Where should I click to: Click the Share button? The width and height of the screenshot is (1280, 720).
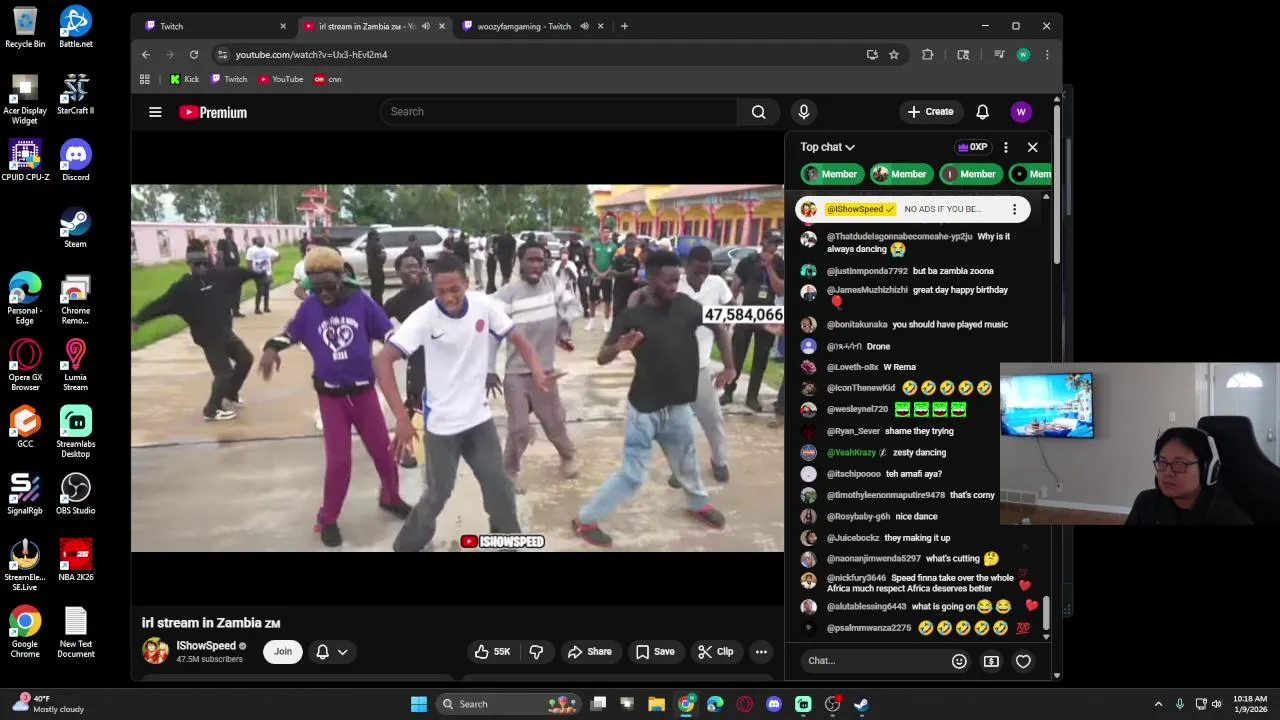pos(589,652)
